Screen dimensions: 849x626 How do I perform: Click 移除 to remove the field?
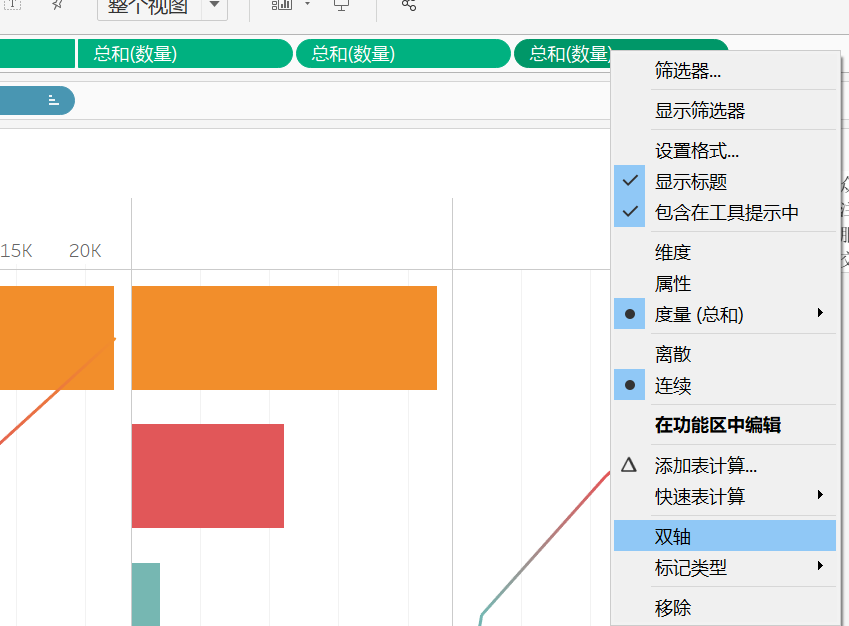pos(670,607)
